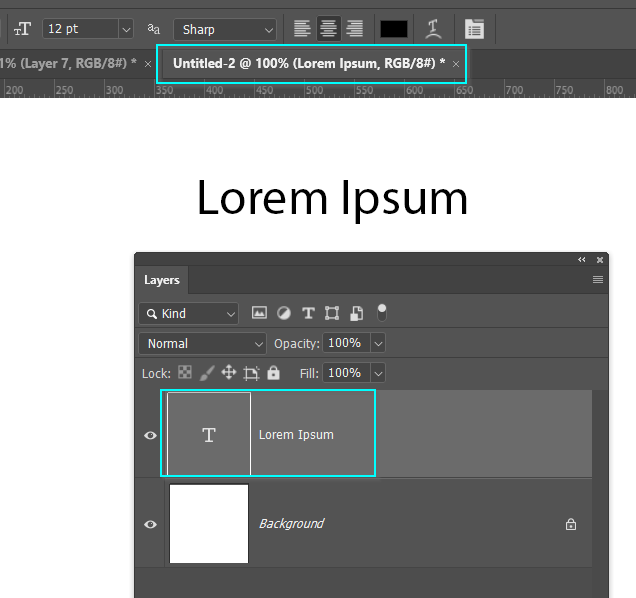The width and height of the screenshot is (636, 598).
Task: Click the Background layer white thumbnail
Action: click(x=209, y=524)
